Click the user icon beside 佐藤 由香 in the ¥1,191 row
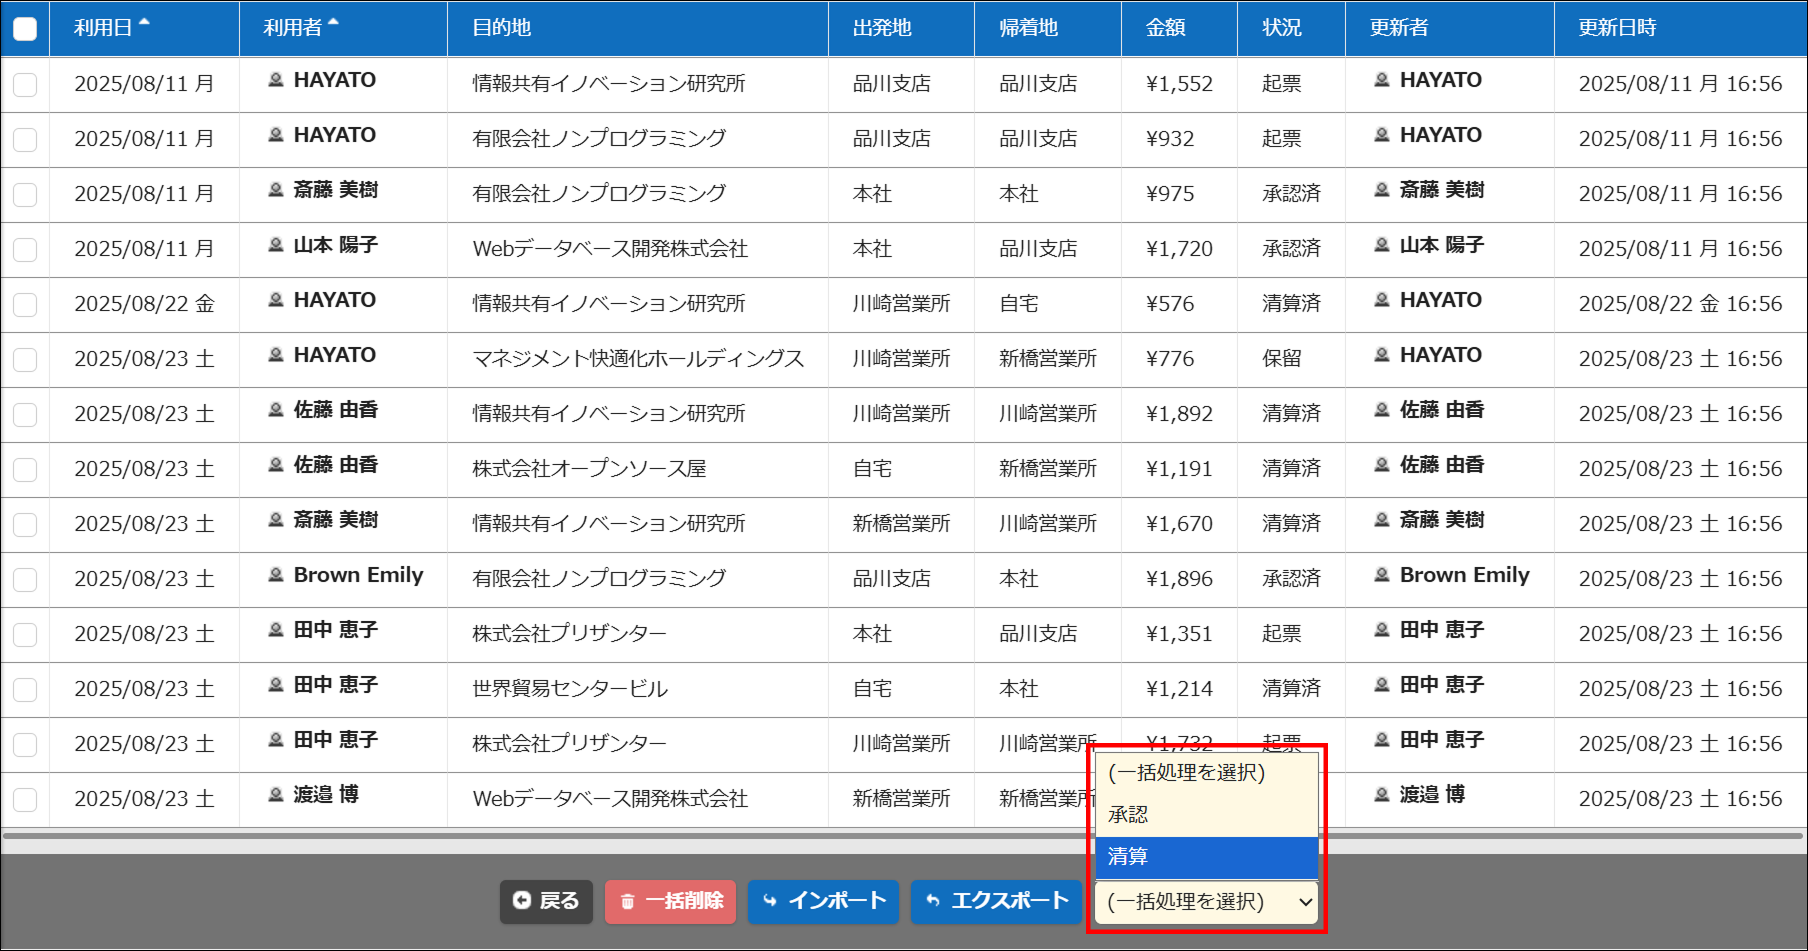 [276, 465]
